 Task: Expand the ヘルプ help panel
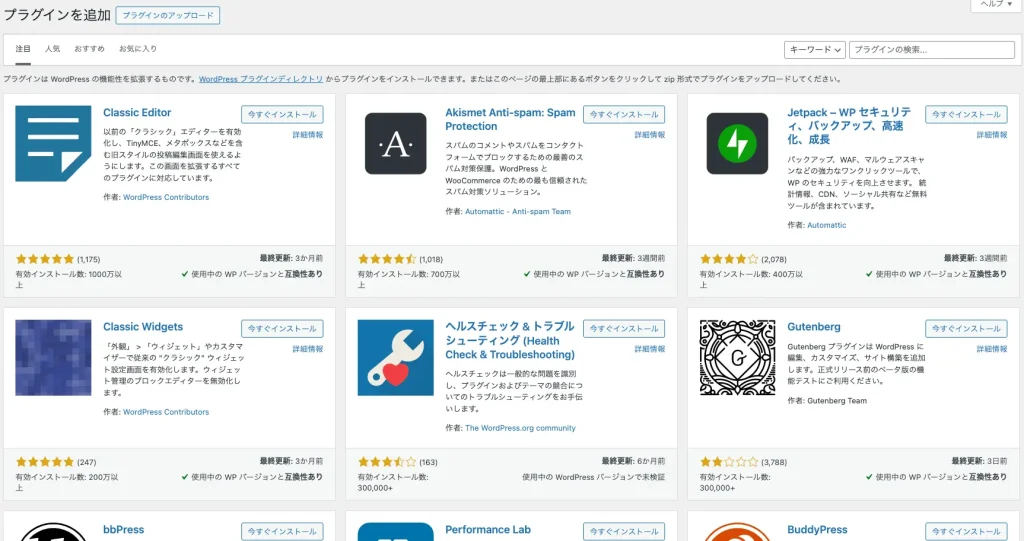pyautogui.click(x=995, y=5)
